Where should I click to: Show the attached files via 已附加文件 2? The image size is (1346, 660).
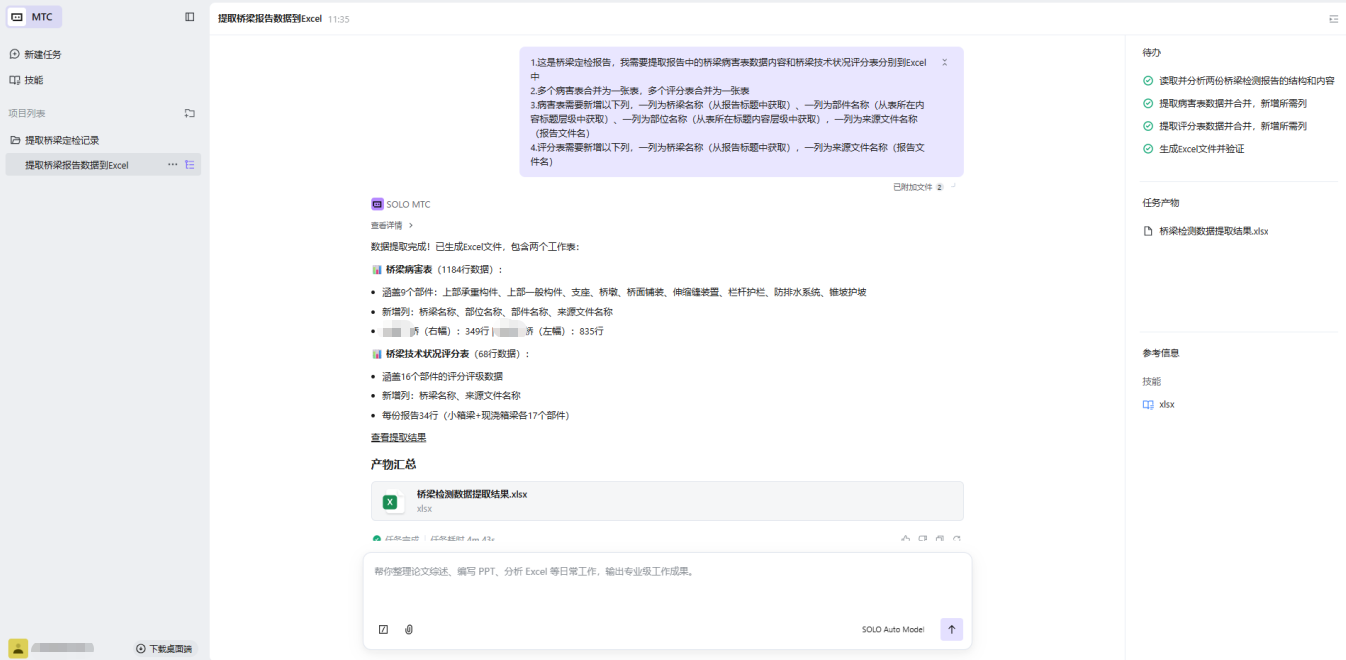coord(918,187)
